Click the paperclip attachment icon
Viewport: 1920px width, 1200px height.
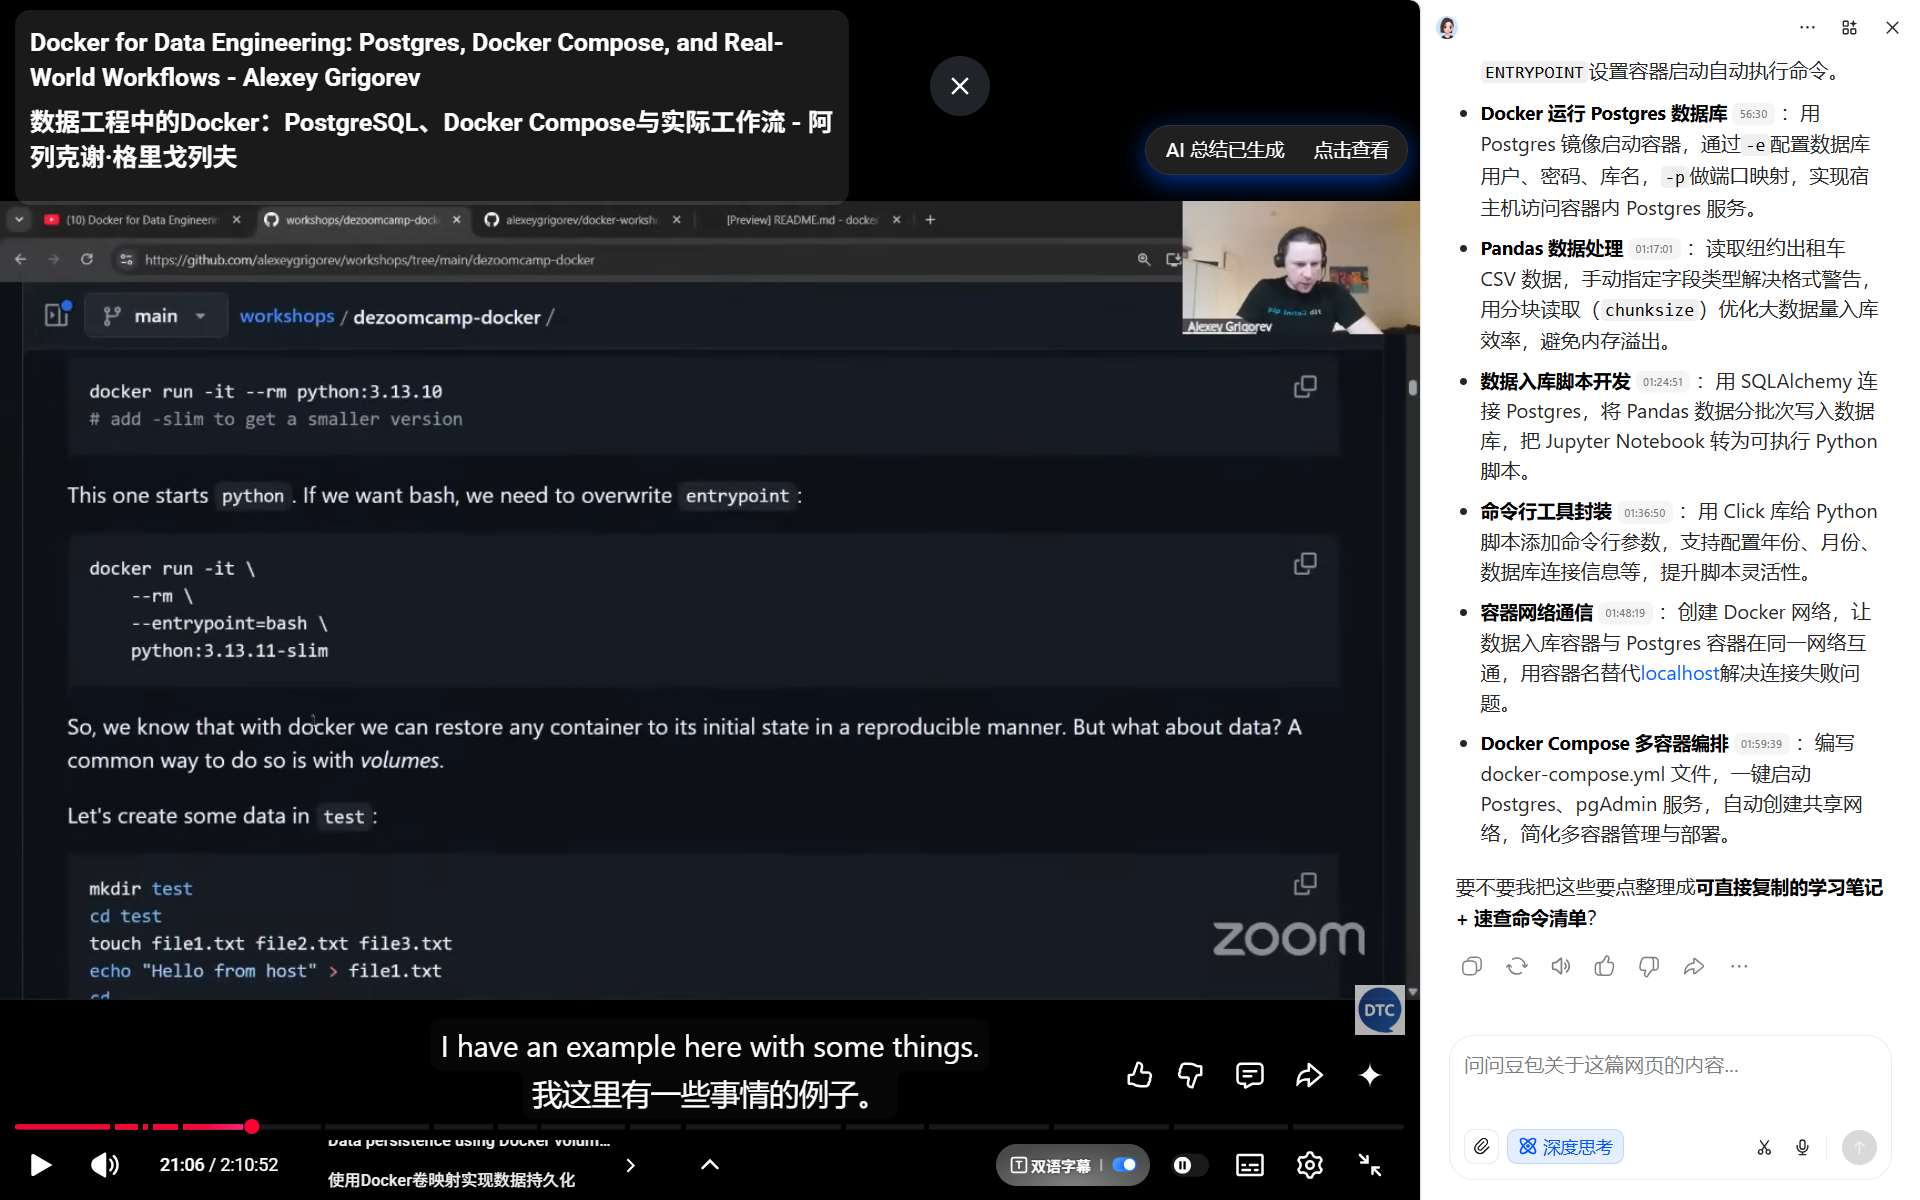click(1481, 1147)
